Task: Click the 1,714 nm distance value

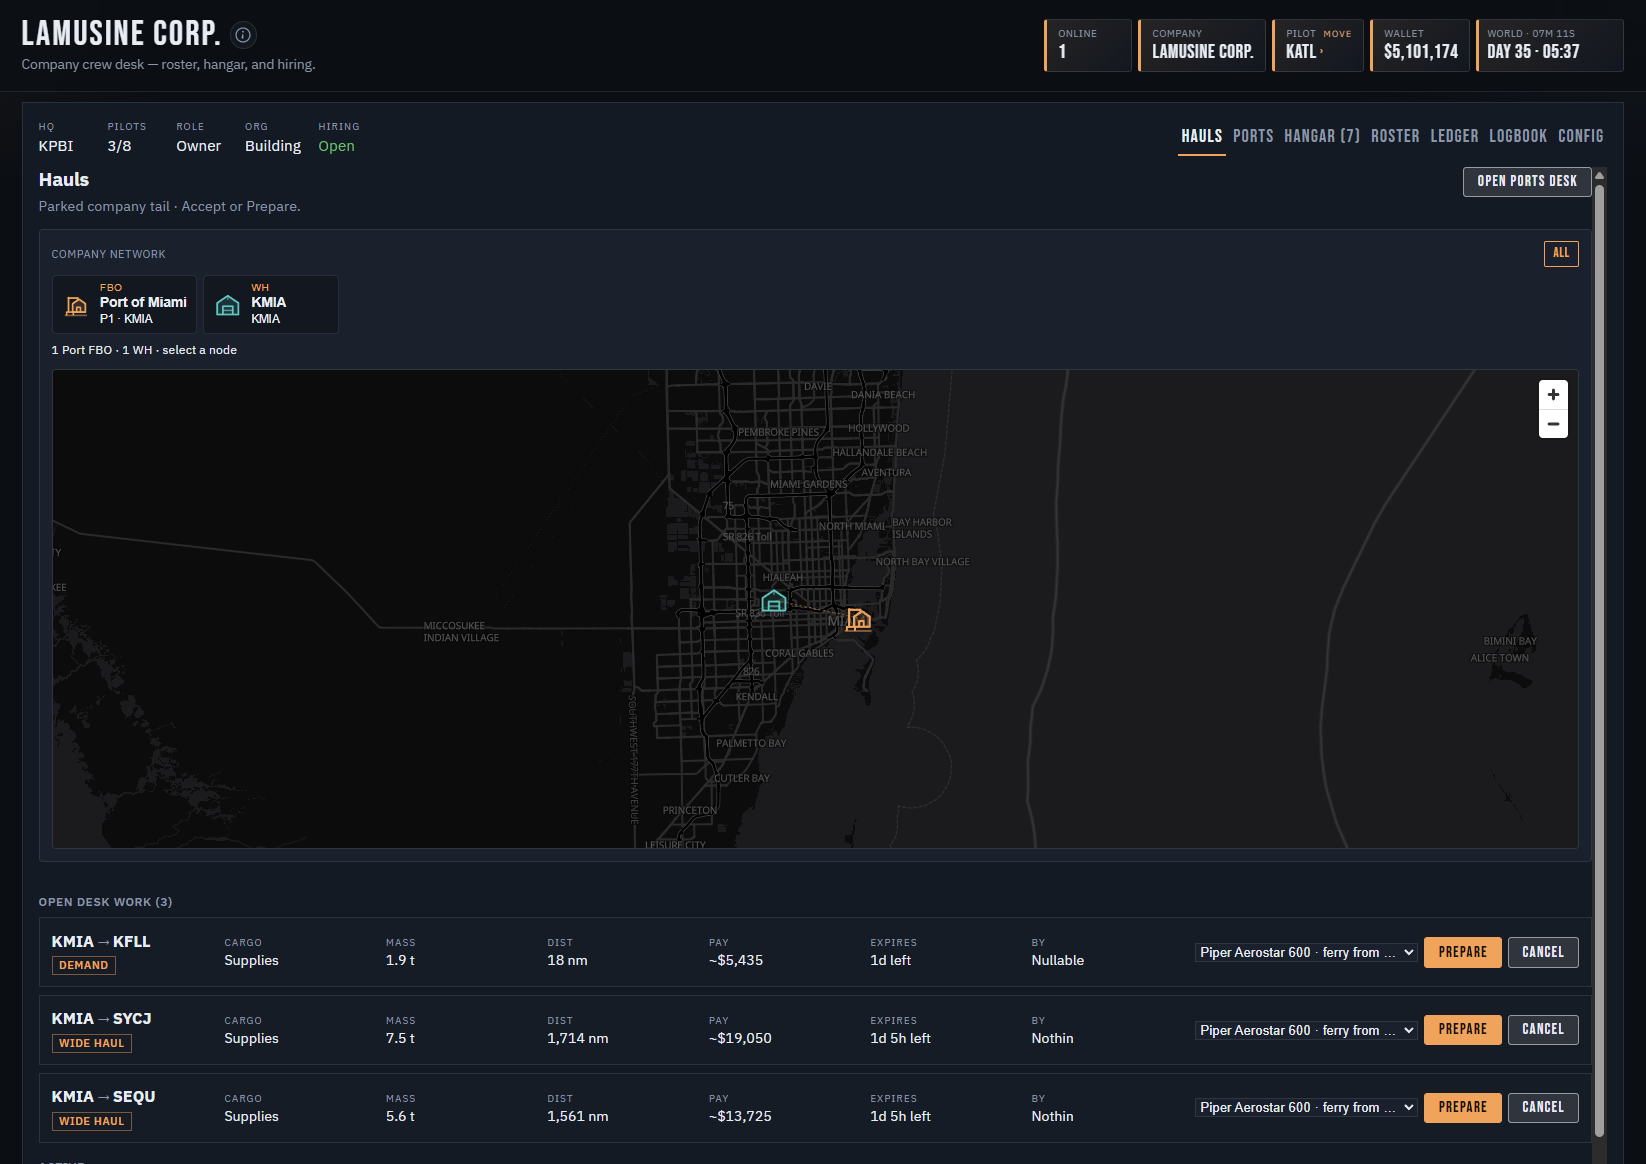Action: pyautogui.click(x=577, y=1038)
